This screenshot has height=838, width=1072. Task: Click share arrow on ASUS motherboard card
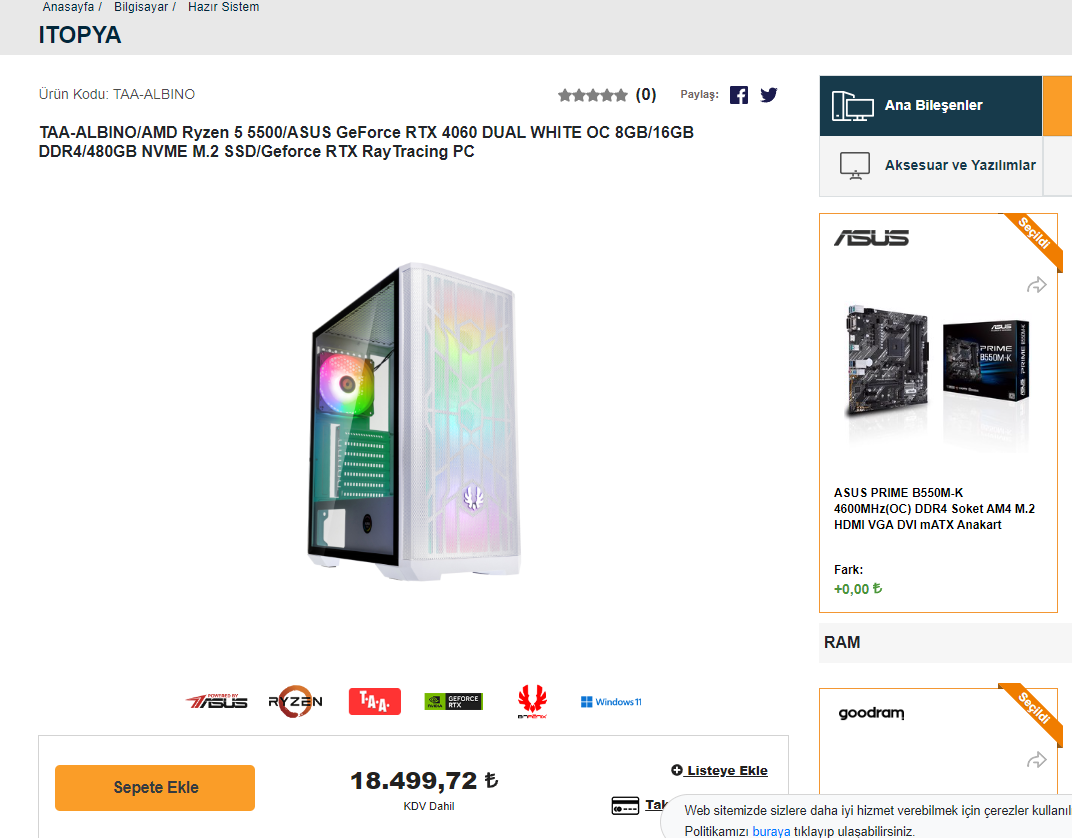point(1037,286)
